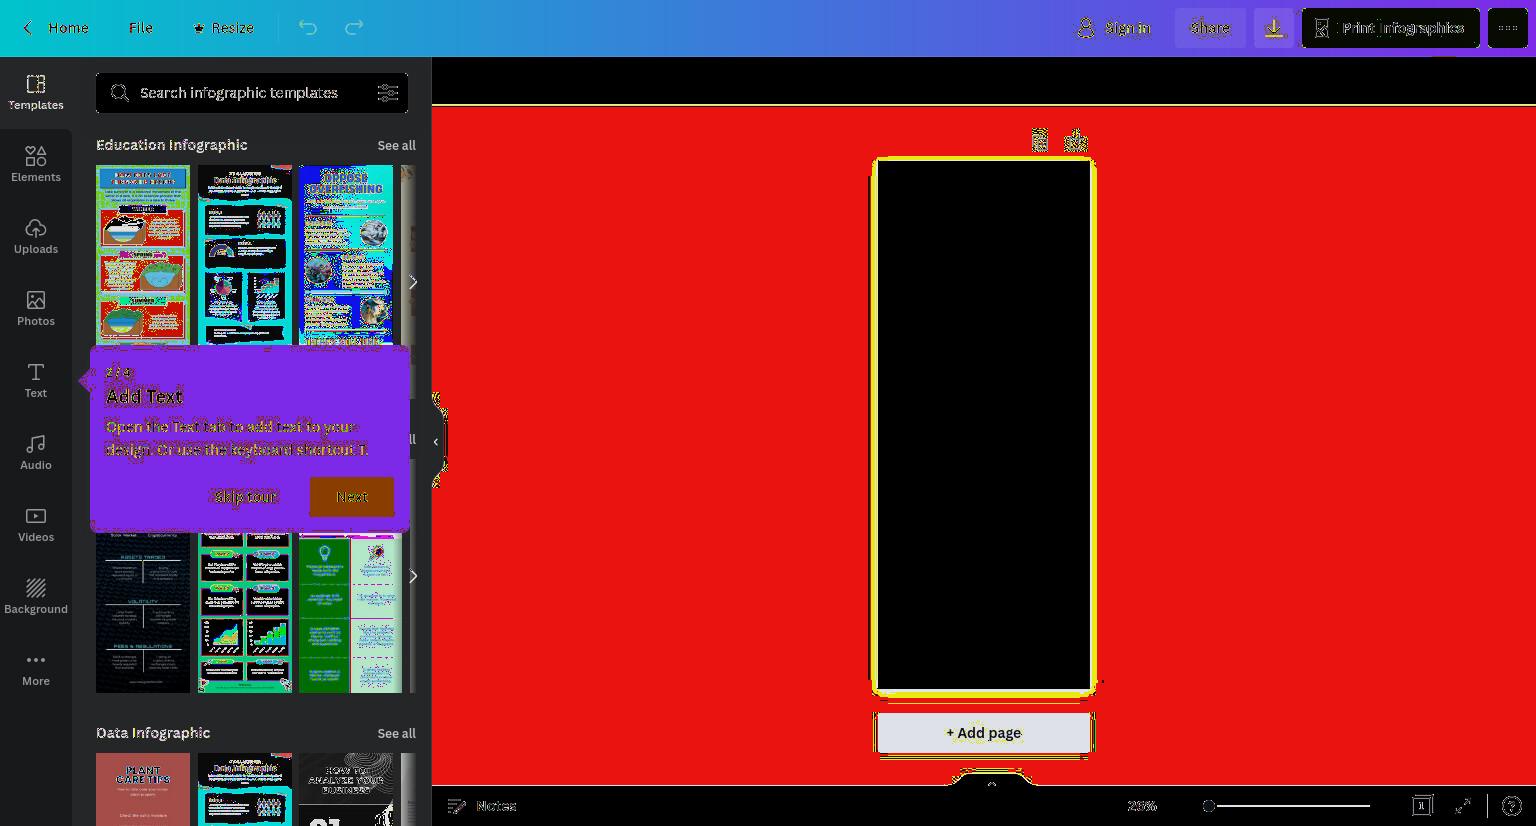The image size is (1536, 826).
Task: Select How To Analyze Your Business template
Action: click(x=346, y=790)
